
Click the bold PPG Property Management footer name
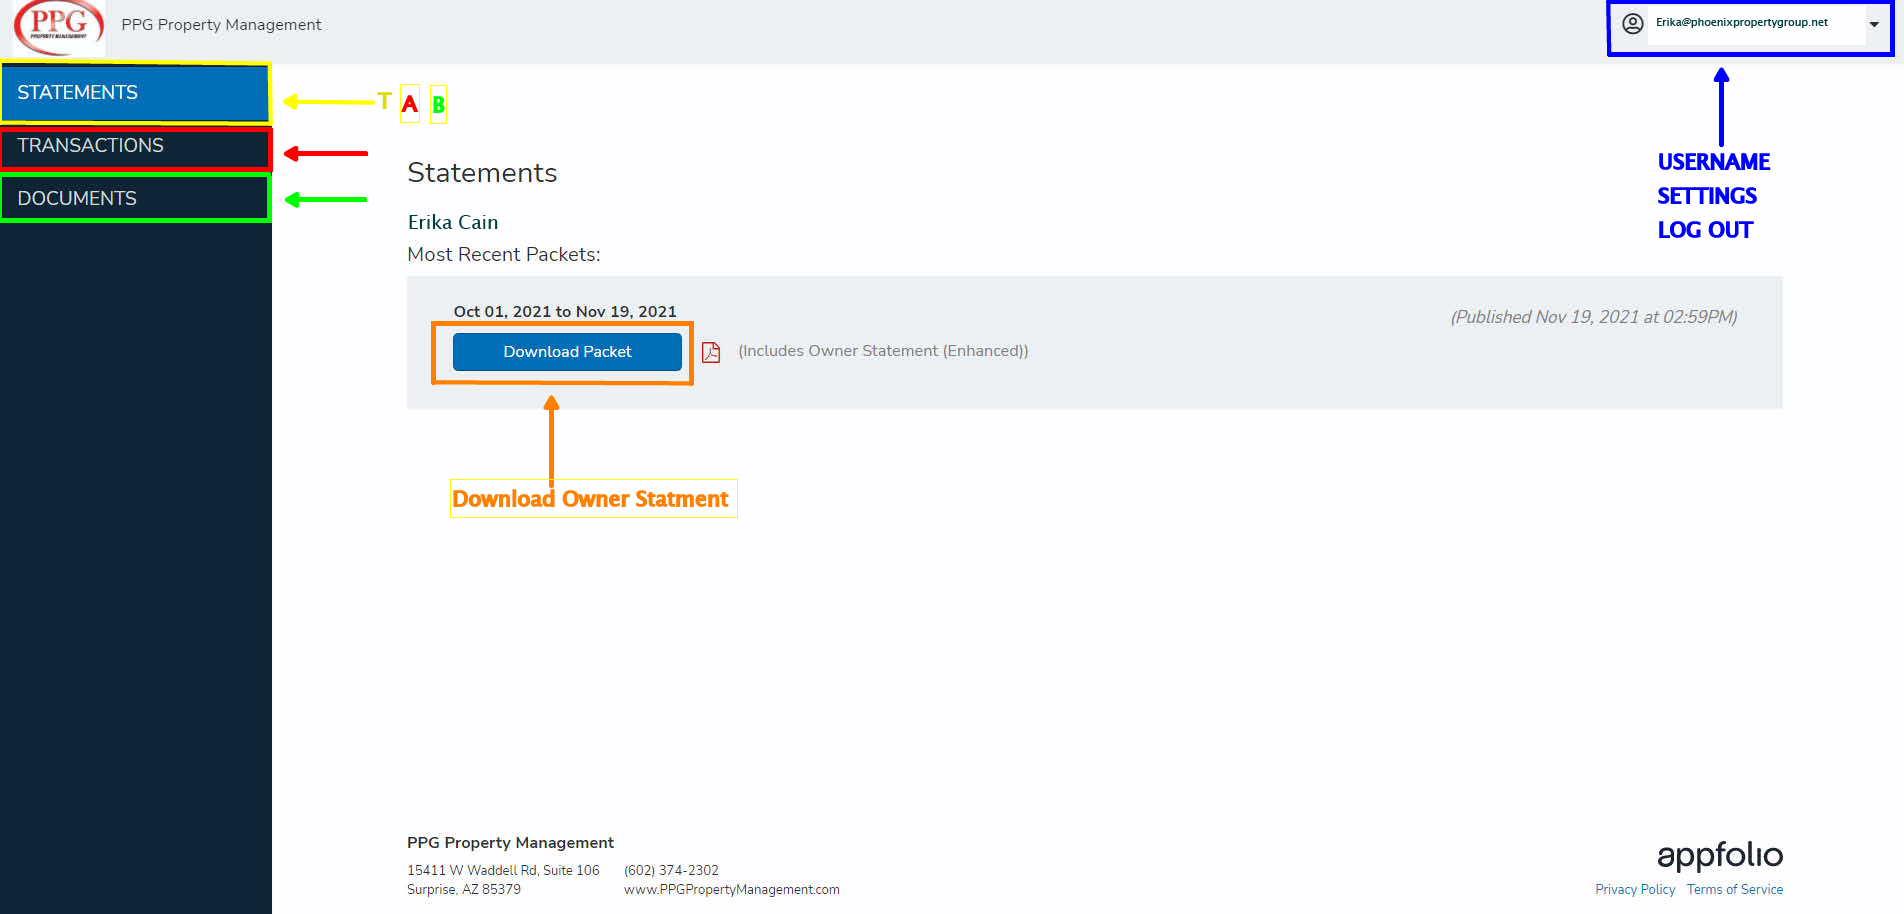(x=510, y=843)
